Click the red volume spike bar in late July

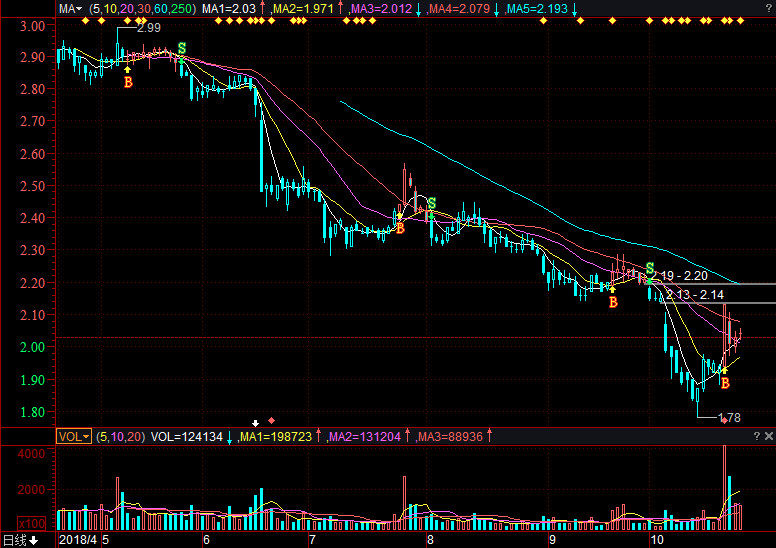404,503
